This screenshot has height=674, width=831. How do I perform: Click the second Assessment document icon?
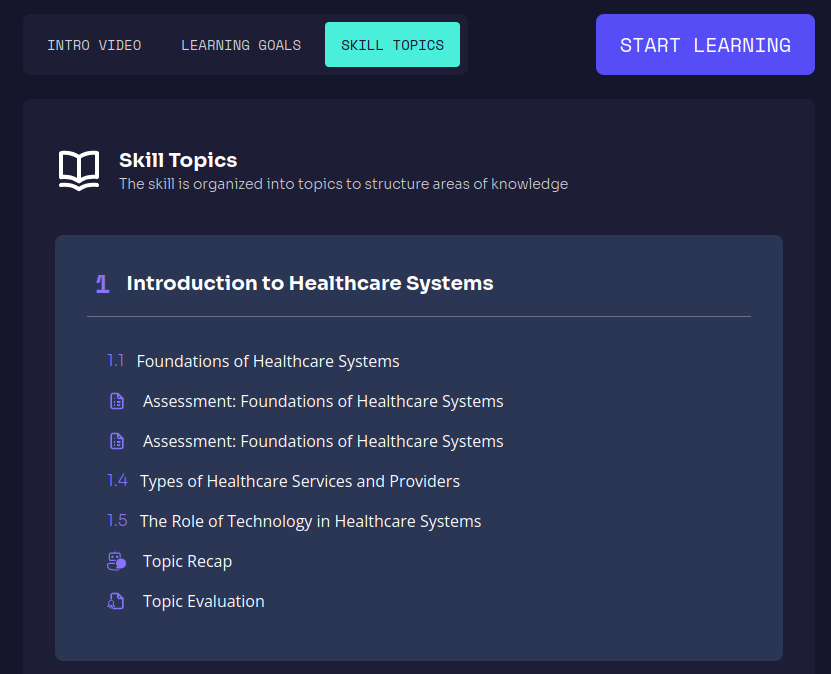117,442
